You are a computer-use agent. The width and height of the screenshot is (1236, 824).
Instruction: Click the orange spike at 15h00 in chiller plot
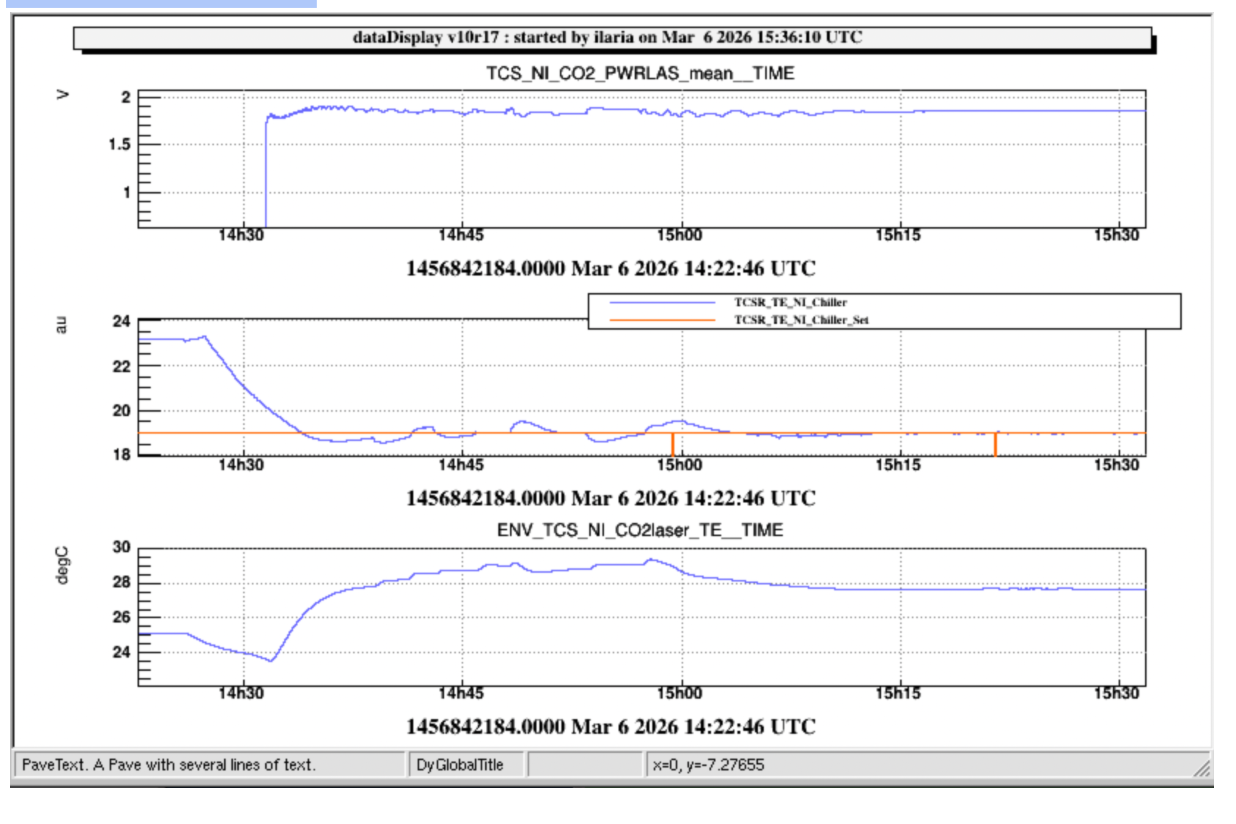click(673, 444)
